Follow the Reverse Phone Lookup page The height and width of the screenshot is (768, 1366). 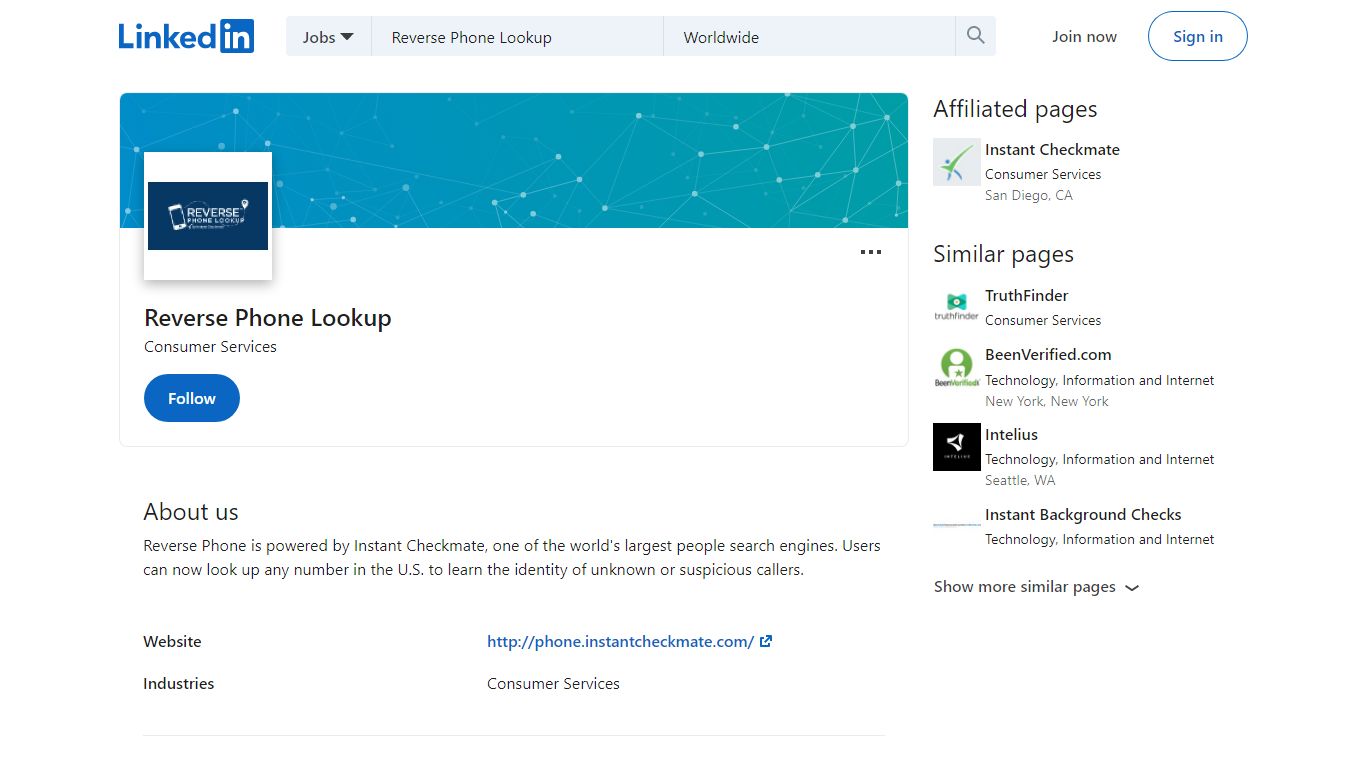192,398
